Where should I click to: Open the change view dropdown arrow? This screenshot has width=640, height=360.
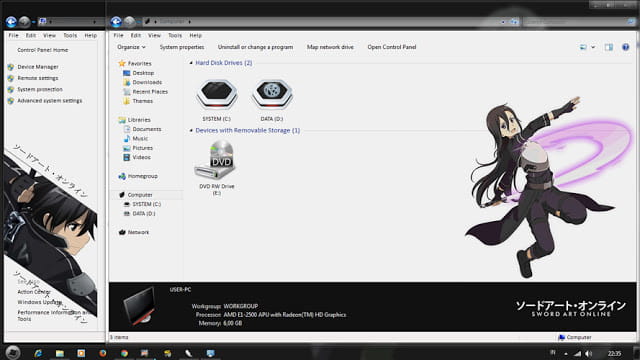click(x=593, y=47)
